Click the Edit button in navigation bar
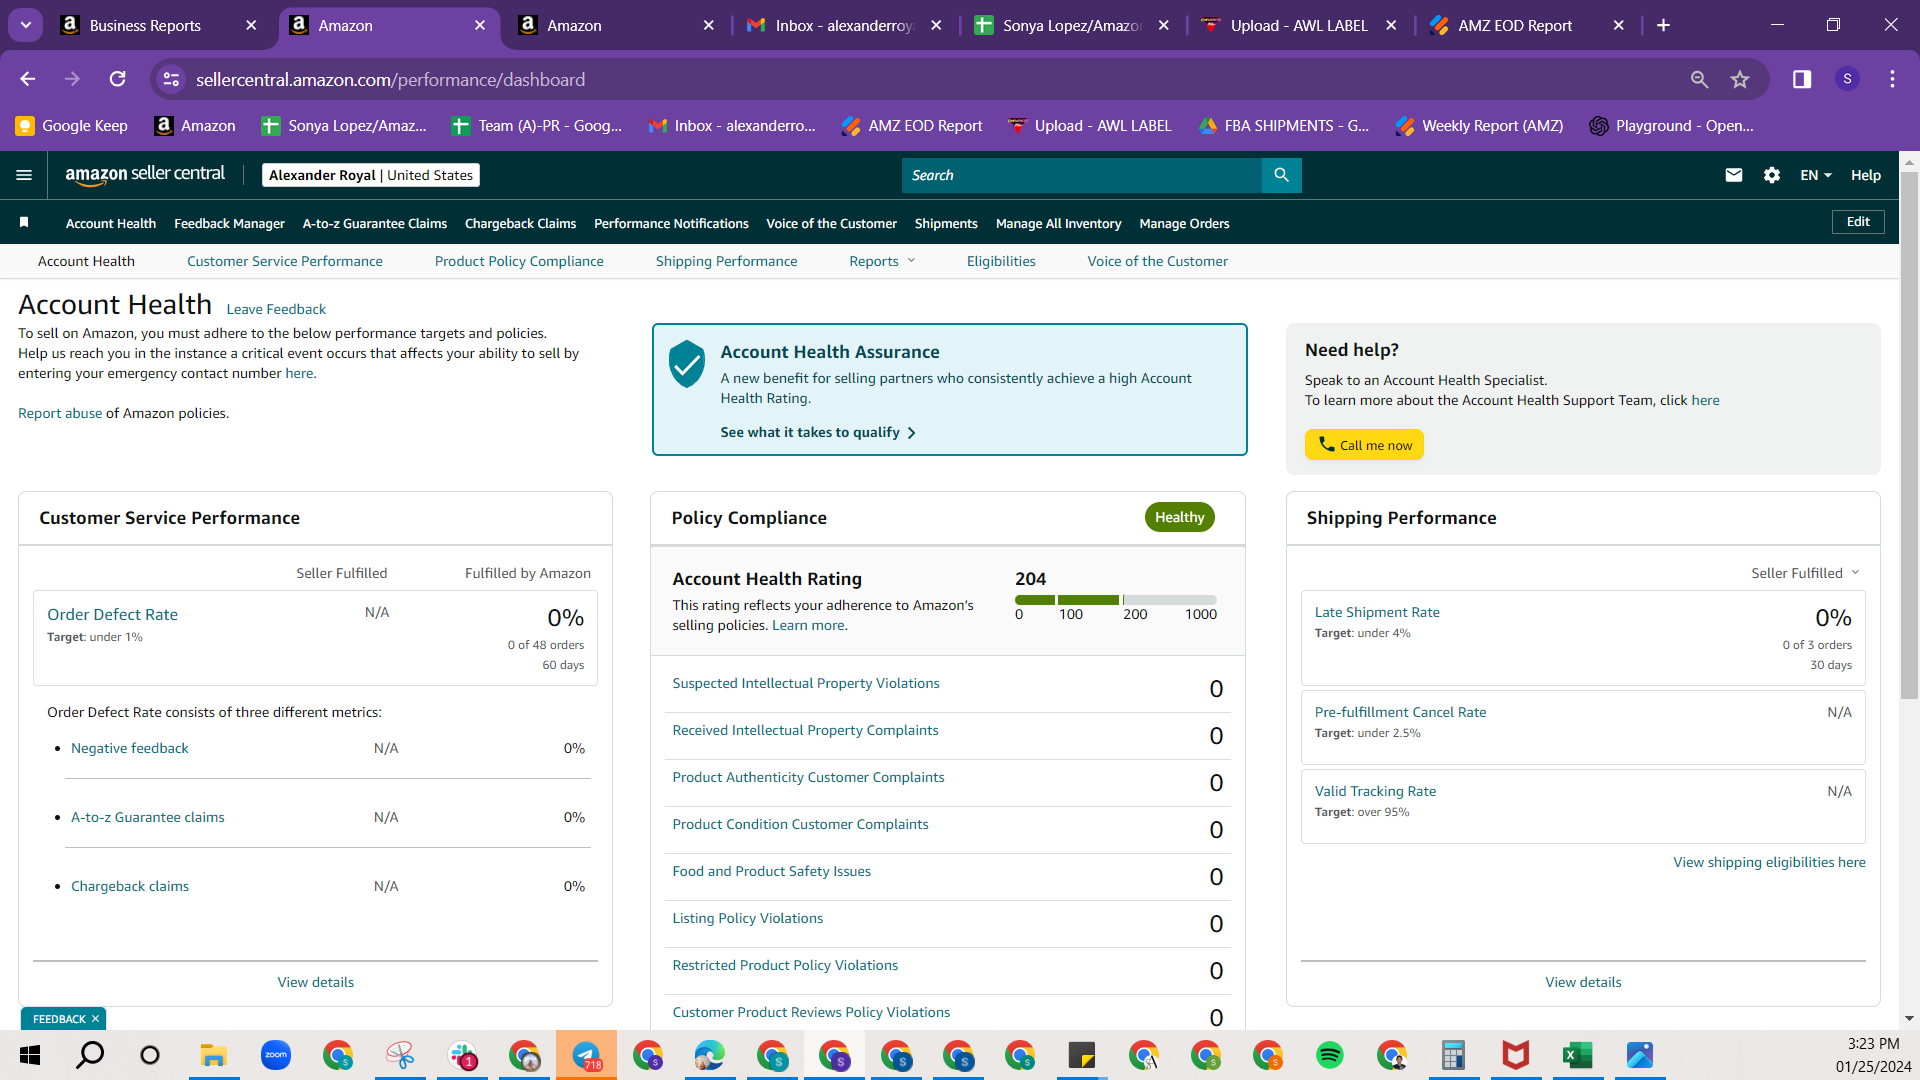 click(1858, 222)
